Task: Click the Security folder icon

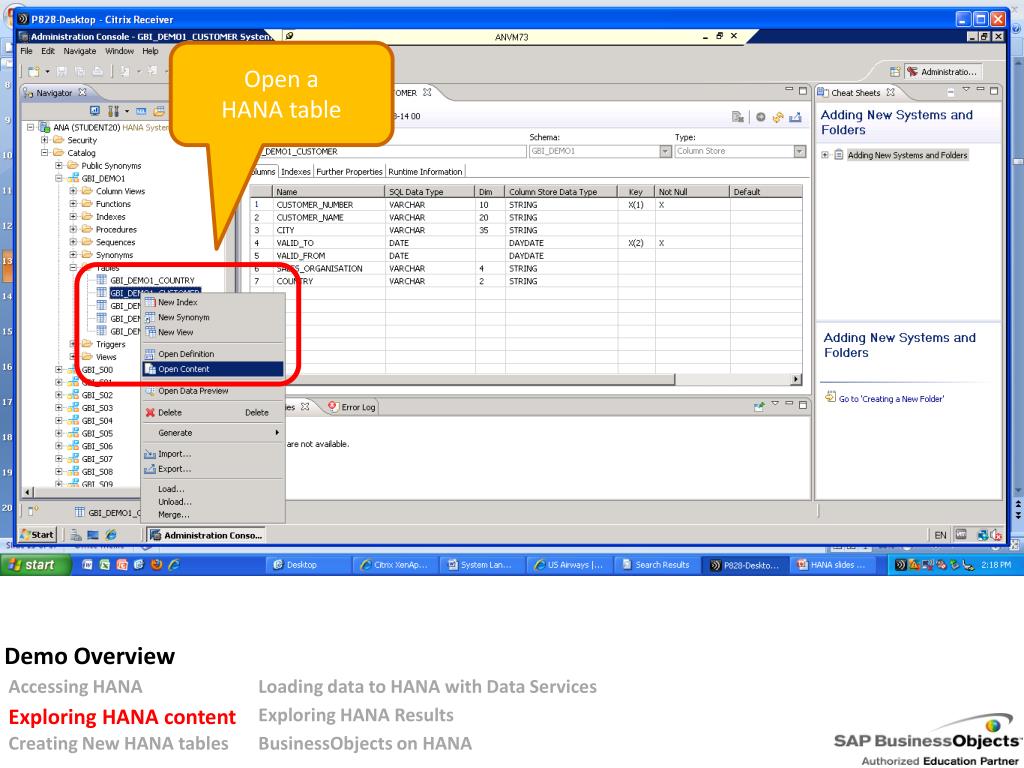Action: pyautogui.click(x=59, y=140)
